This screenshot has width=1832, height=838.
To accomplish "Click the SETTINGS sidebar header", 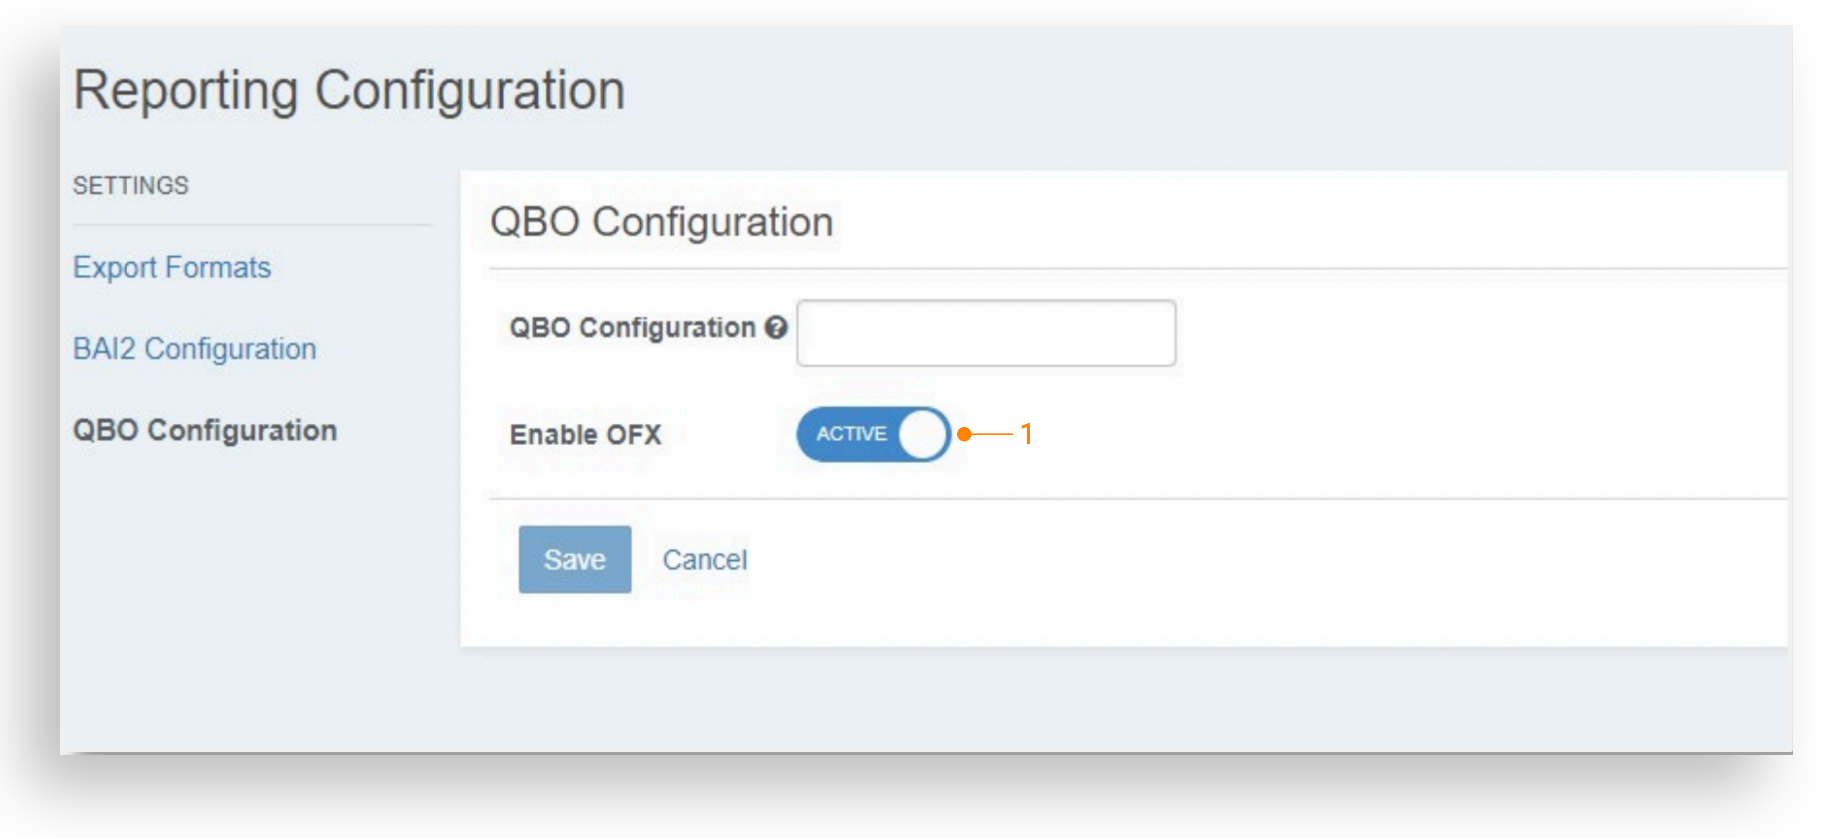I will pos(131,186).
